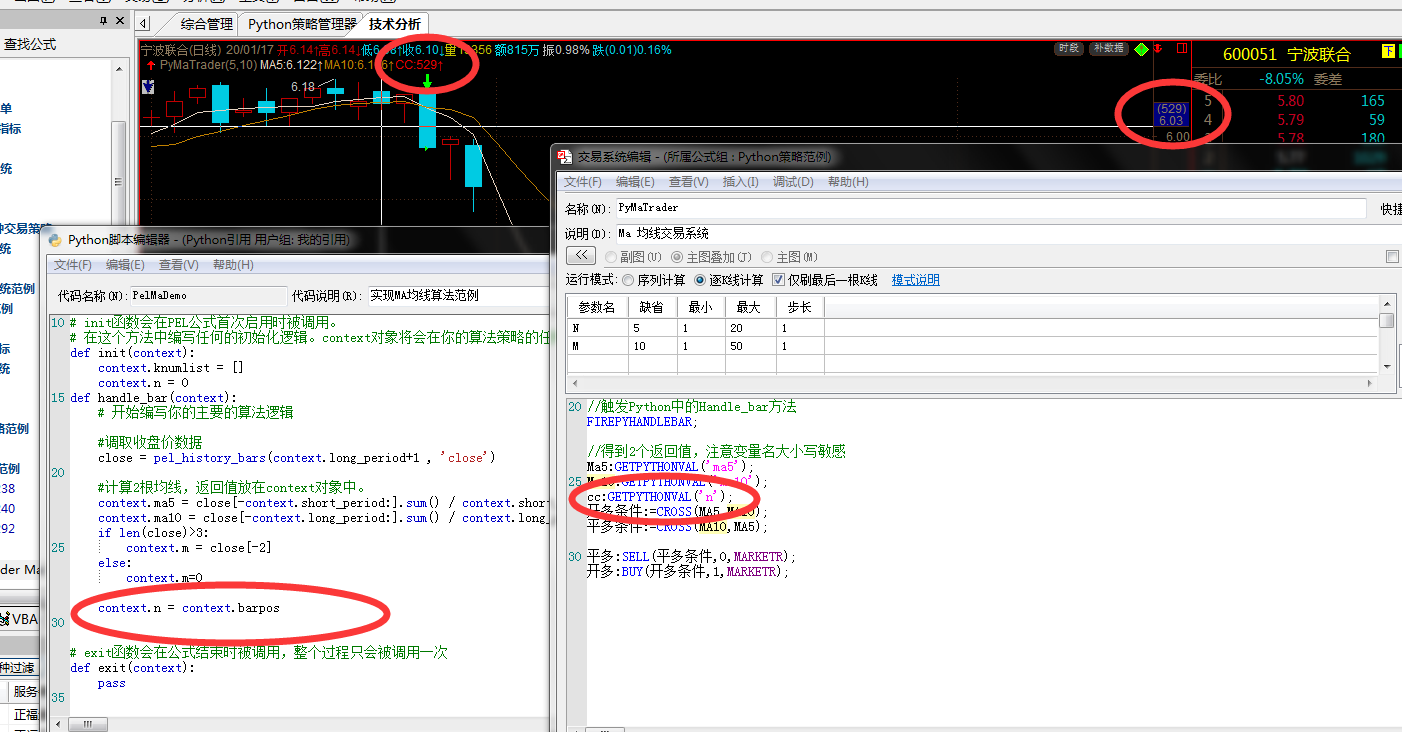This screenshot has height=732, width=1402.
Task: Click the red panel layout chart icon
Action: coord(1181,48)
